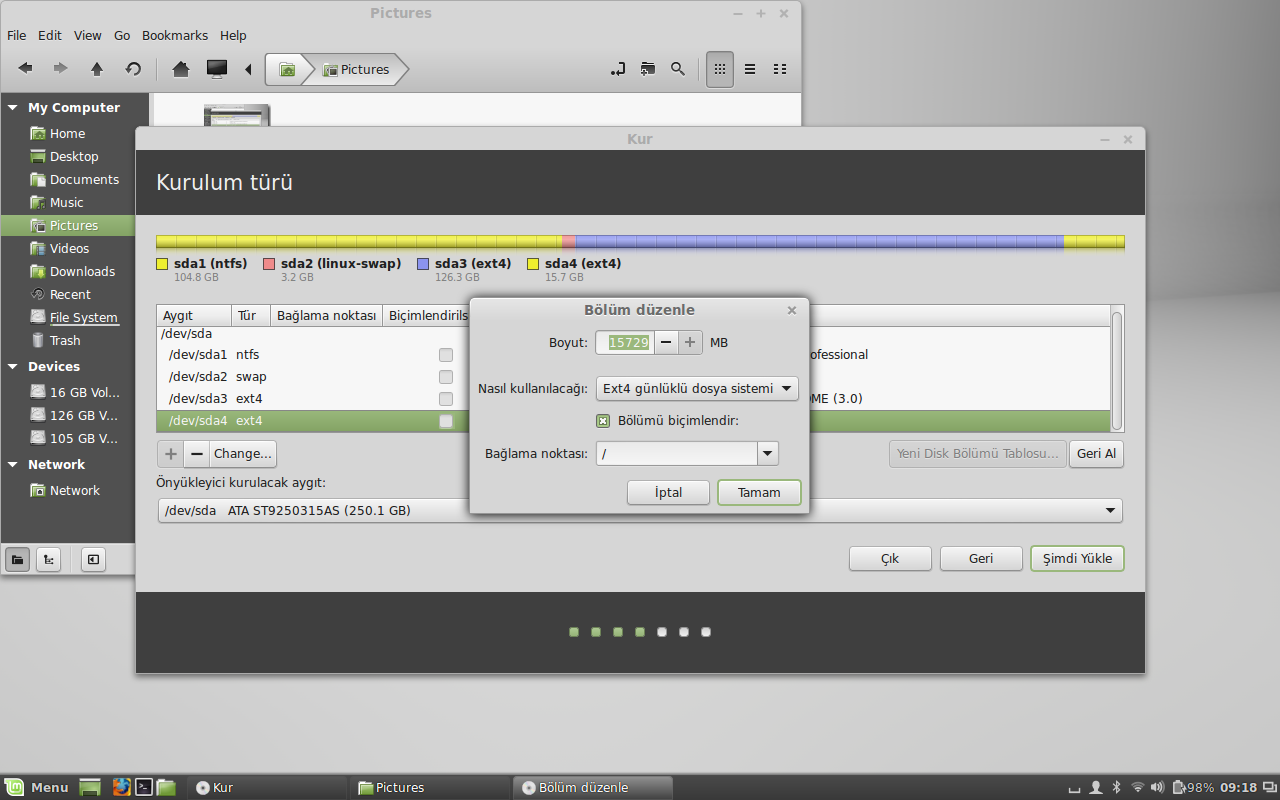This screenshot has height=800, width=1280.
Task: Open user applet in system tray
Action: (x=1096, y=787)
